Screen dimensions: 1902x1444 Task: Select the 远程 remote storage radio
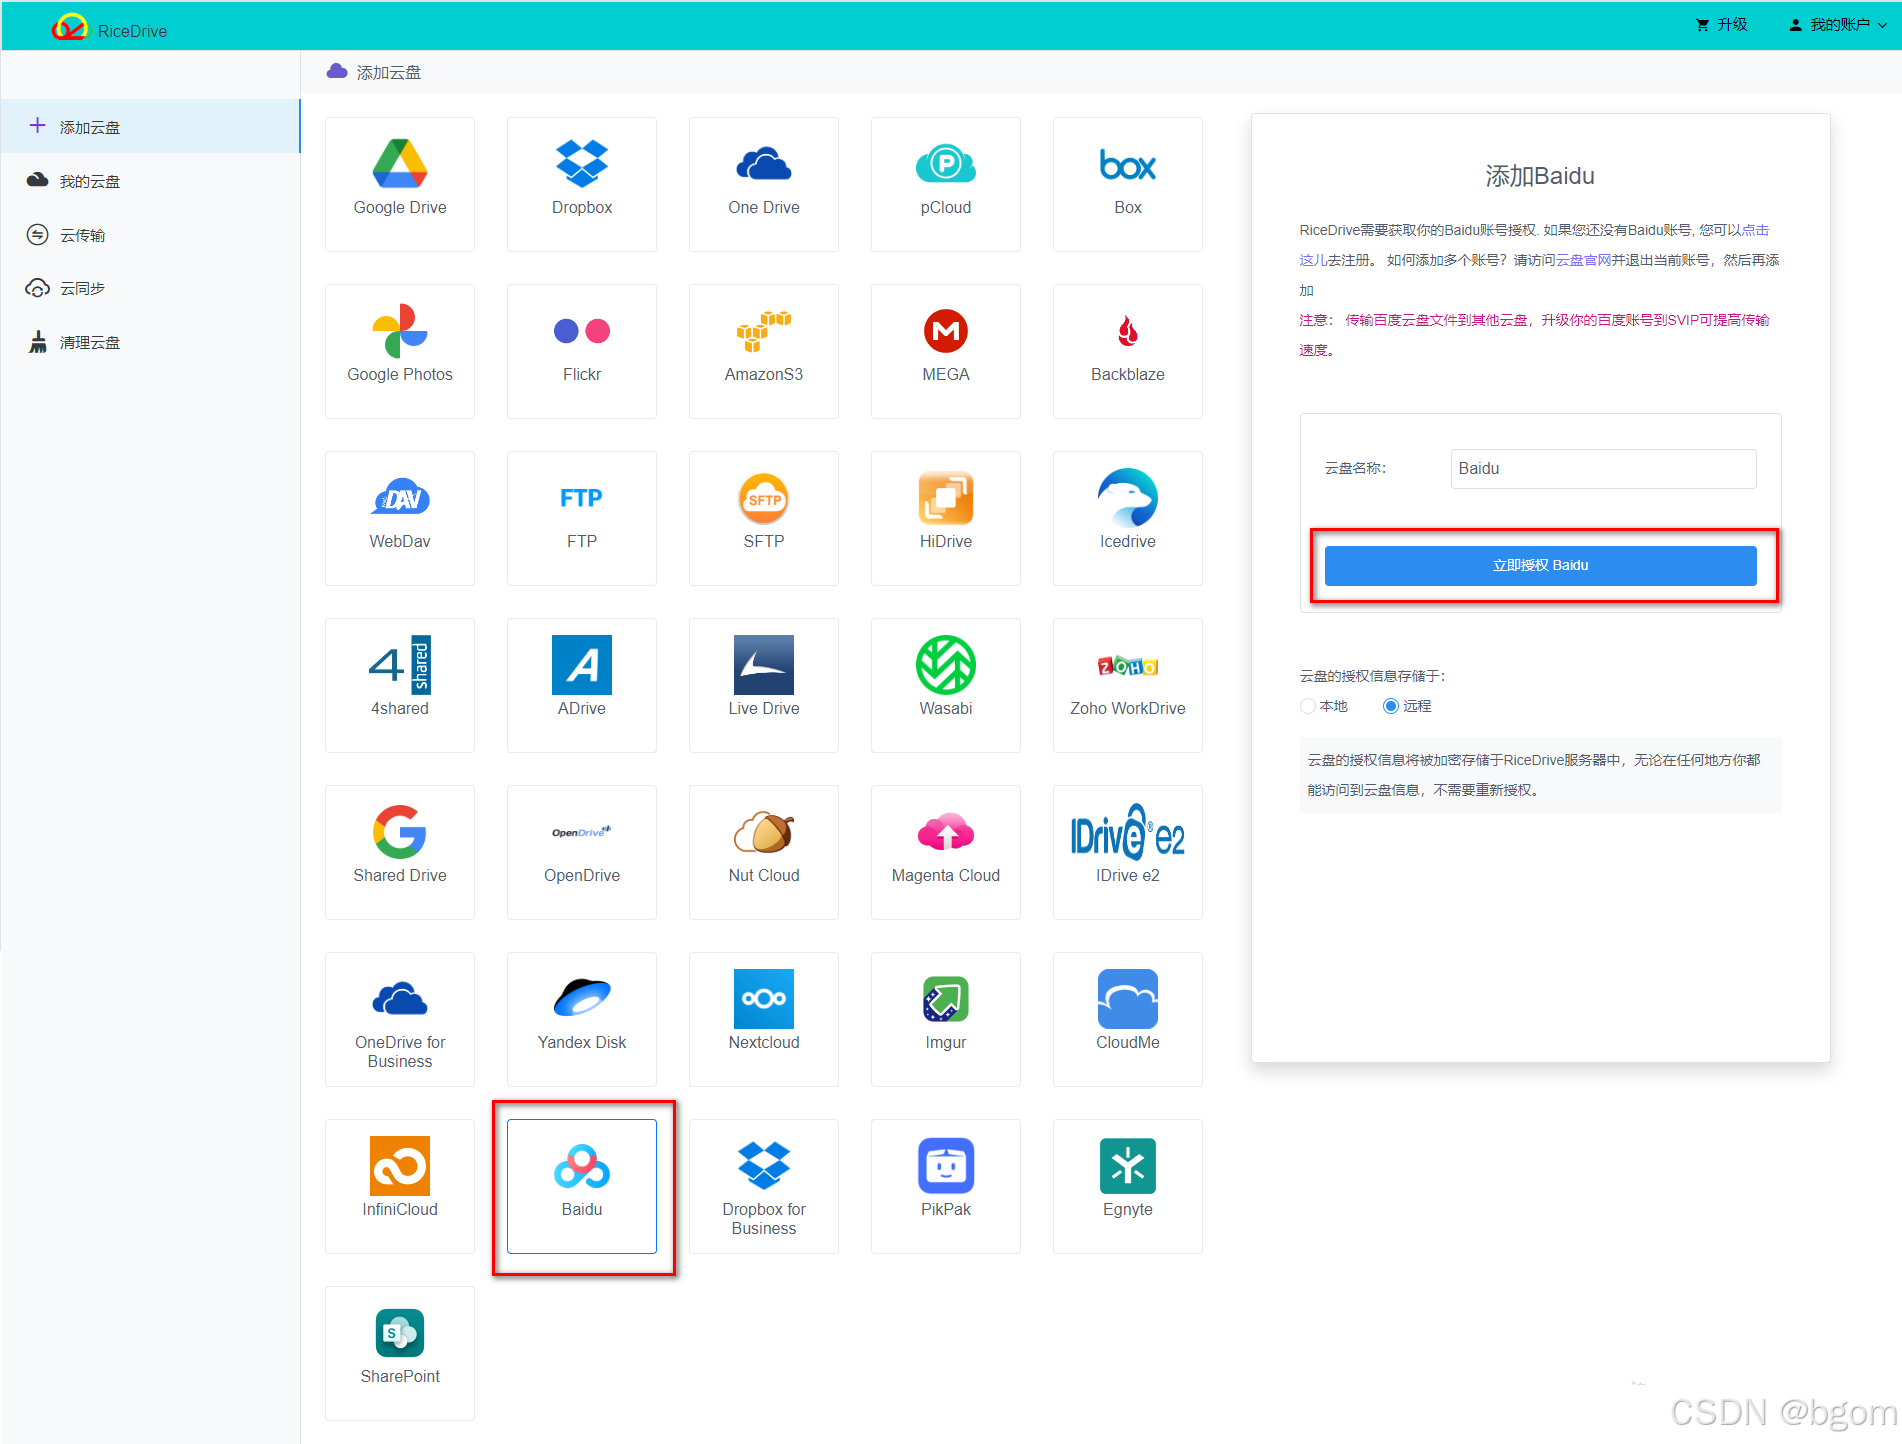(1390, 706)
